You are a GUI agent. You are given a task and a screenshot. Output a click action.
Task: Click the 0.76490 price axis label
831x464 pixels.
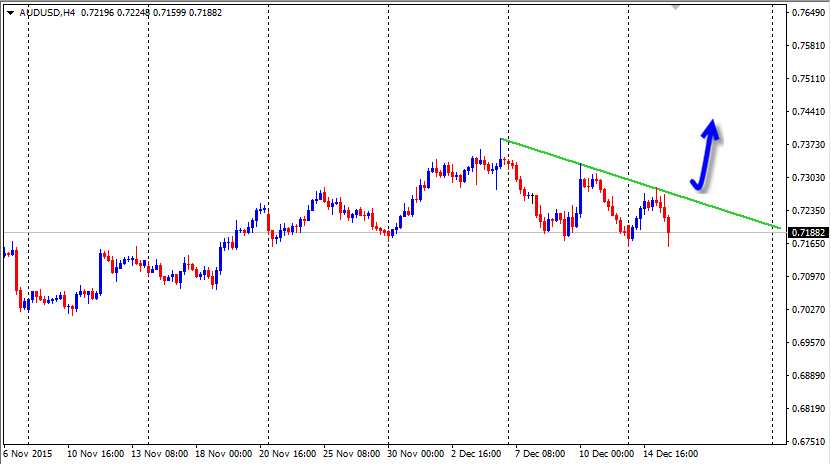808,13
